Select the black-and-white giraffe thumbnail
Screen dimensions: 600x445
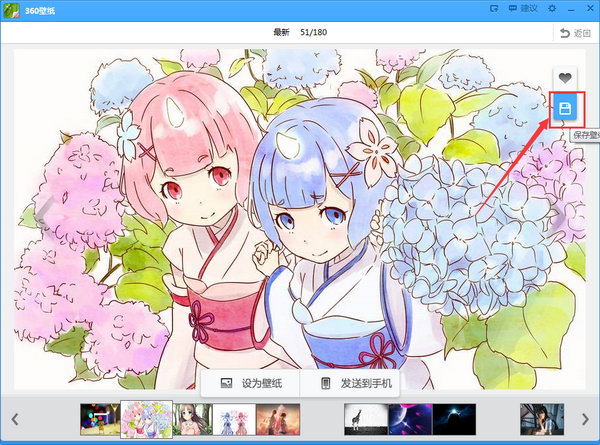[366, 419]
